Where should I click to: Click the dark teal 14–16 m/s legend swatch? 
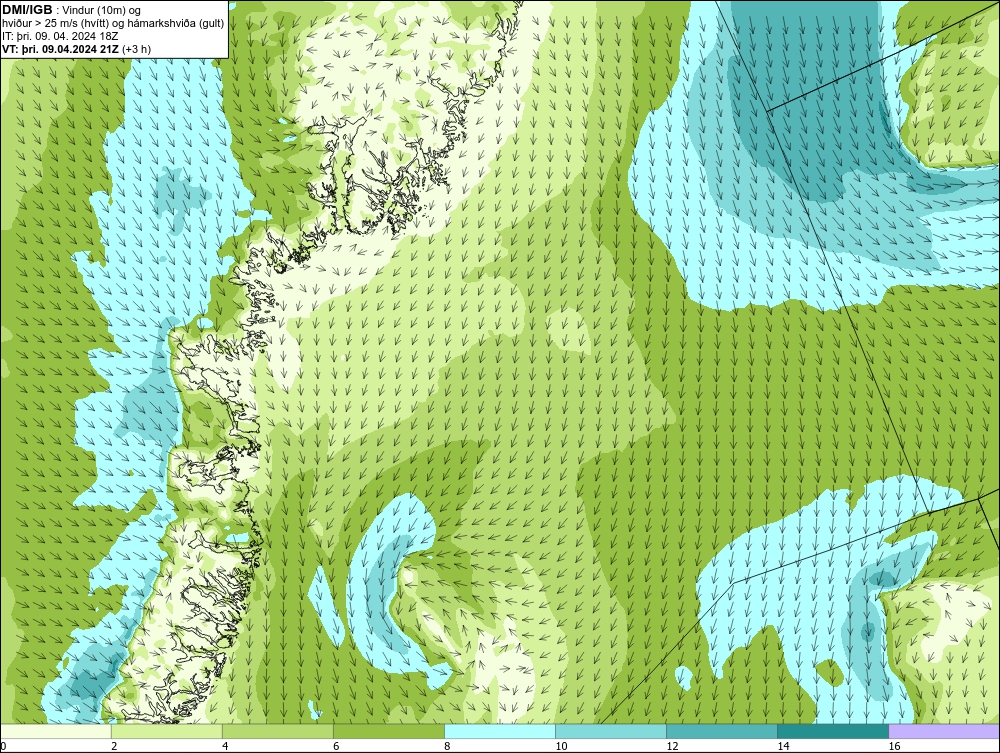(x=832, y=731)
